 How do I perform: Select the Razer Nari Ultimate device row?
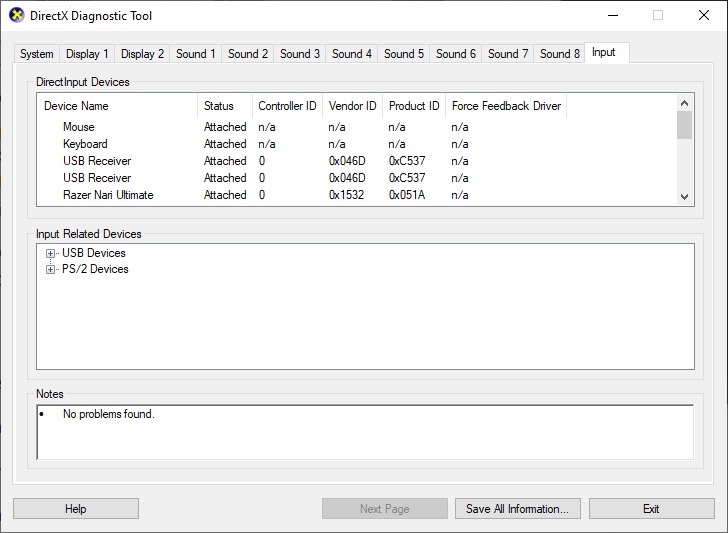108,195
